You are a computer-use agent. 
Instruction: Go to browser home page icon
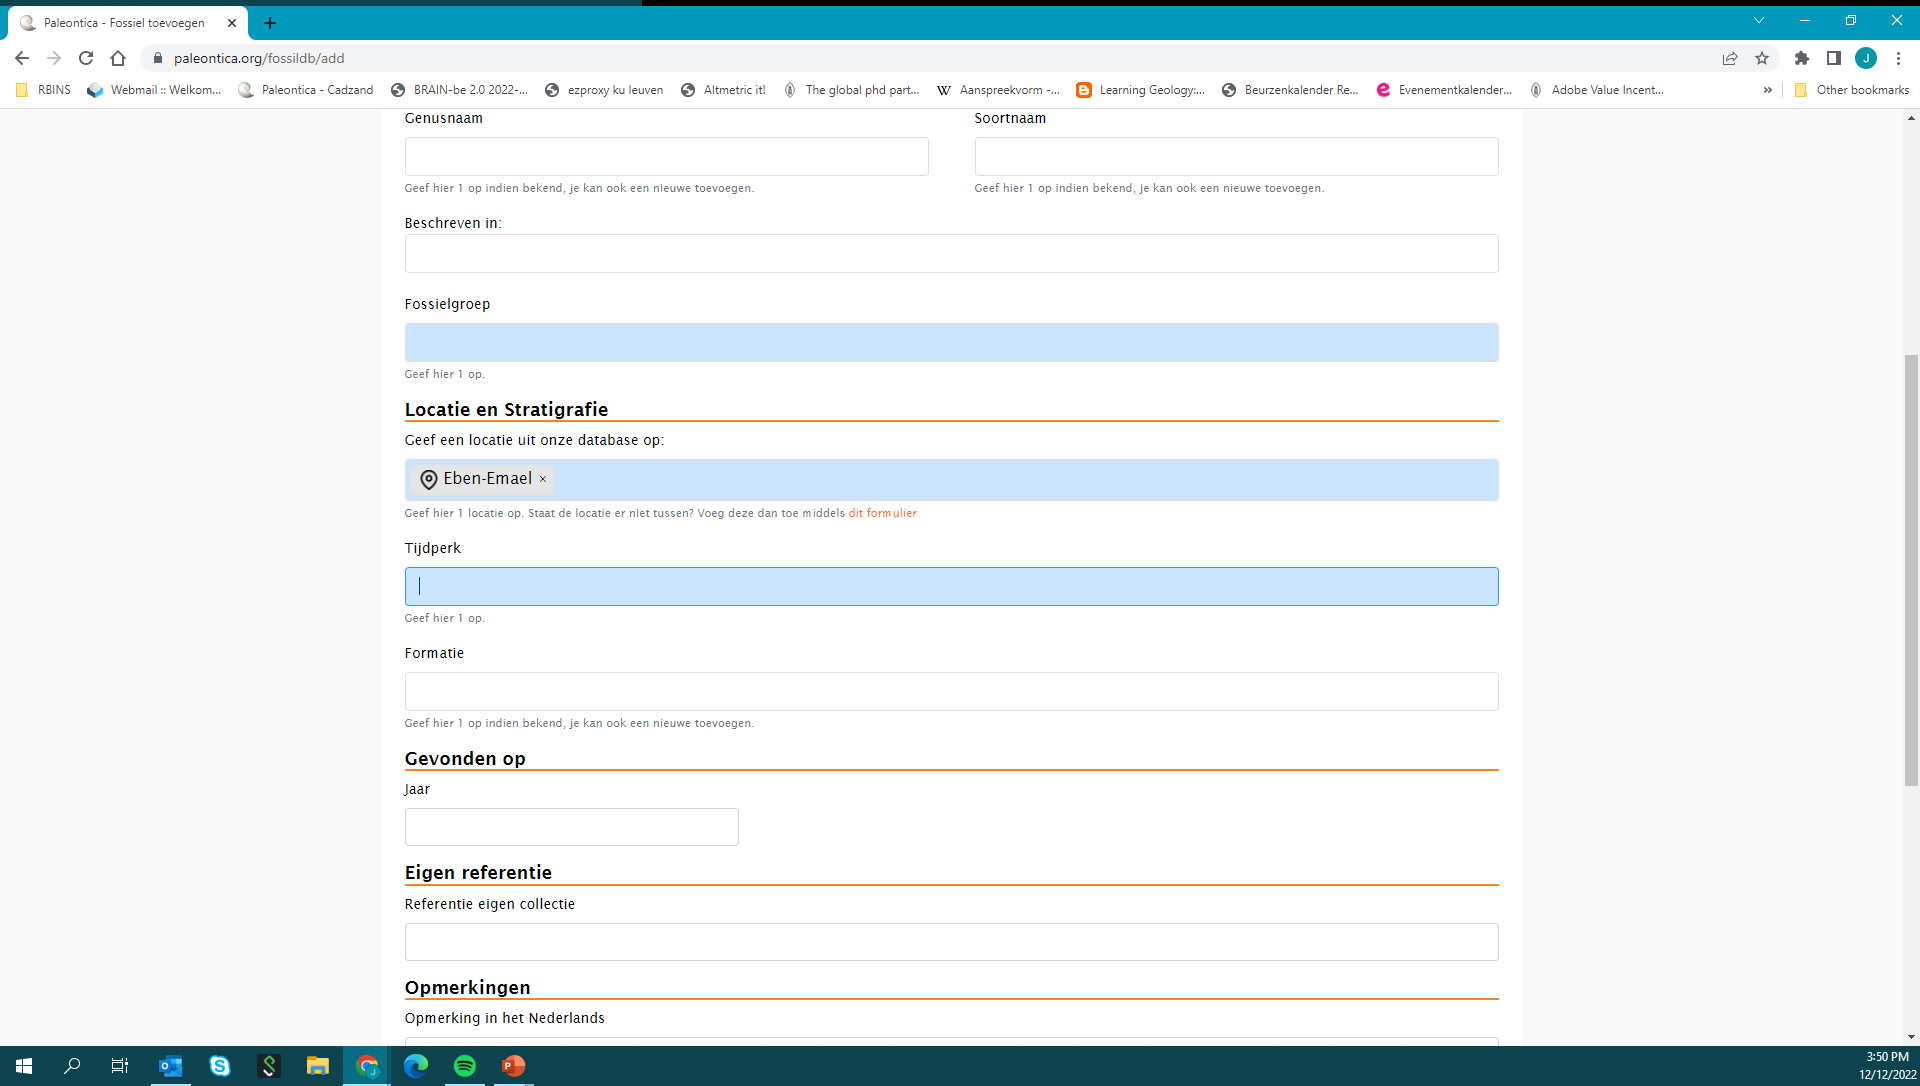pyautogui.click(x=118, y=58)
